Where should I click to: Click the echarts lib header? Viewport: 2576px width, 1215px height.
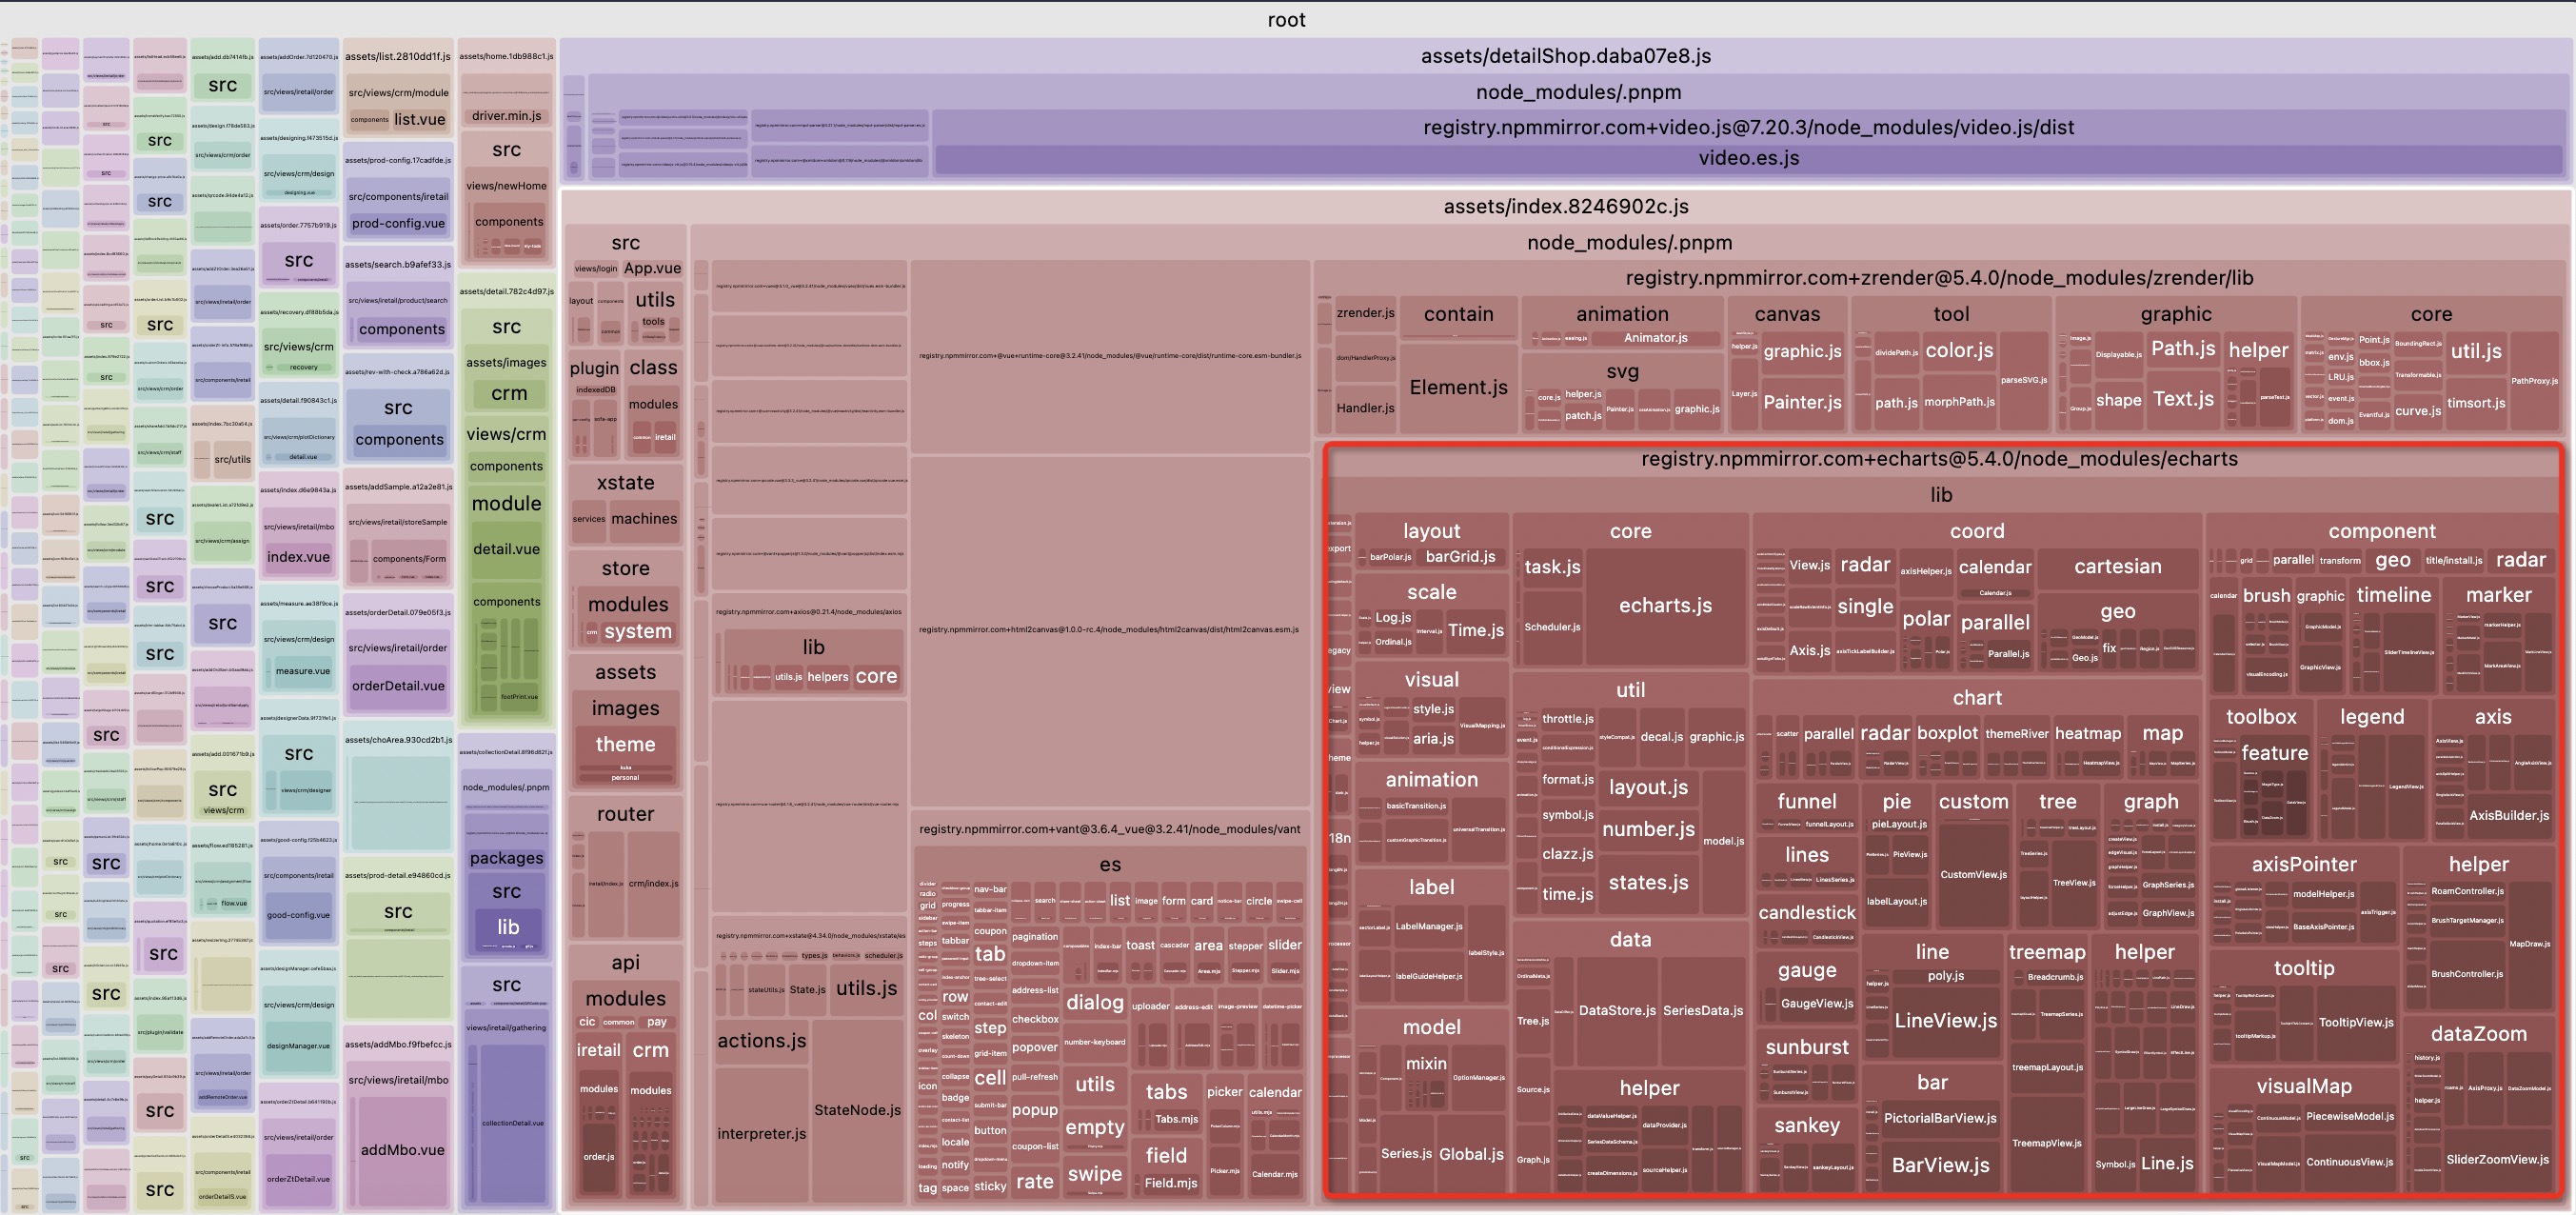[1940, 495]
